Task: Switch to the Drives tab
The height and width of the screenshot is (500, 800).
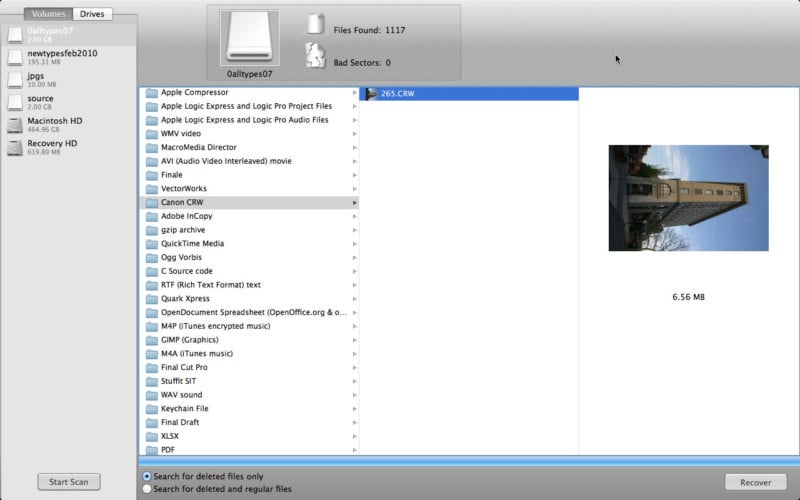Action: (92, 14)
